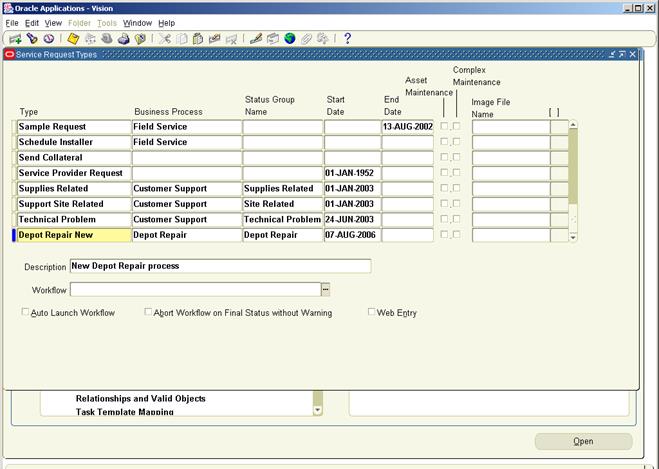
Task: Check Asset Maintenance box for Supplies Related
Action: (444, 188)
